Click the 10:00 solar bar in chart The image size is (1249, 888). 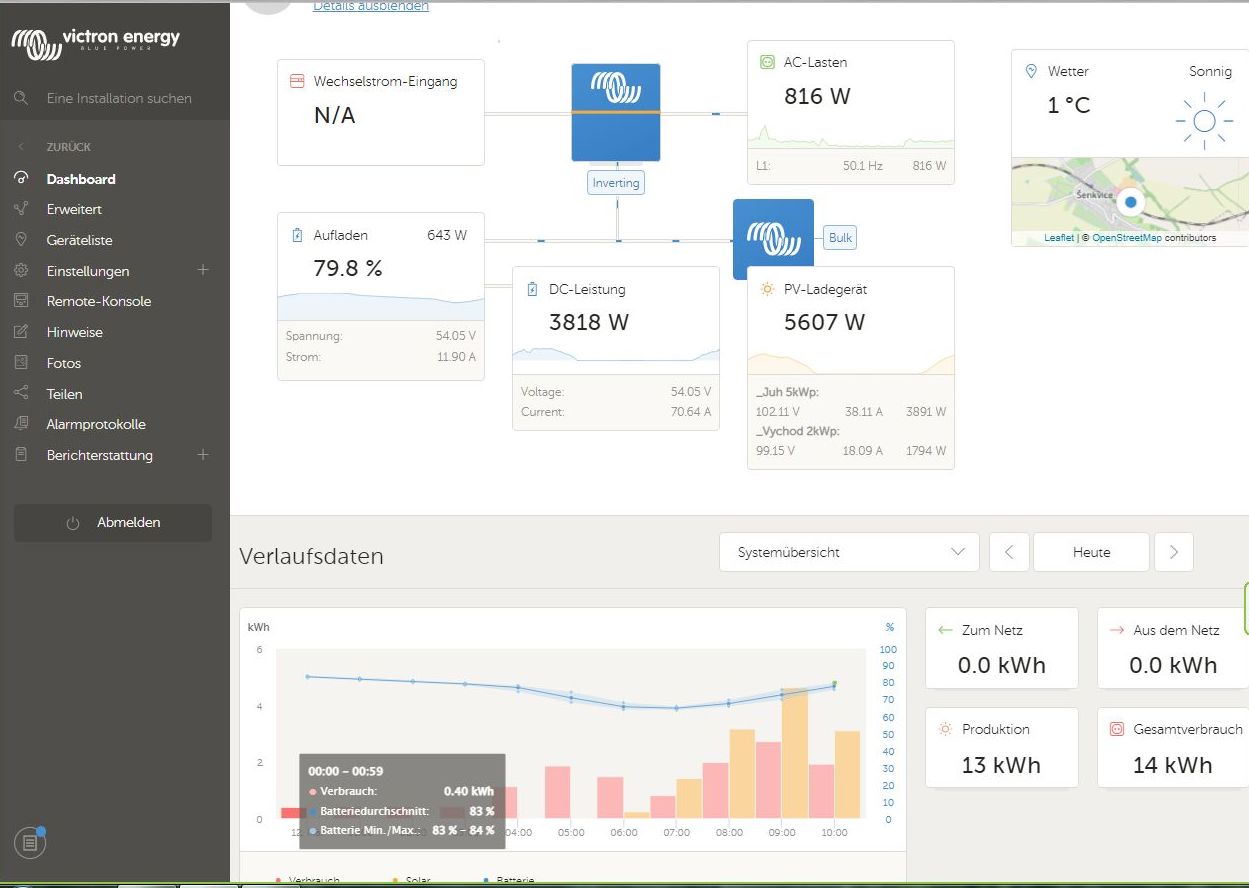pos(848,775)
